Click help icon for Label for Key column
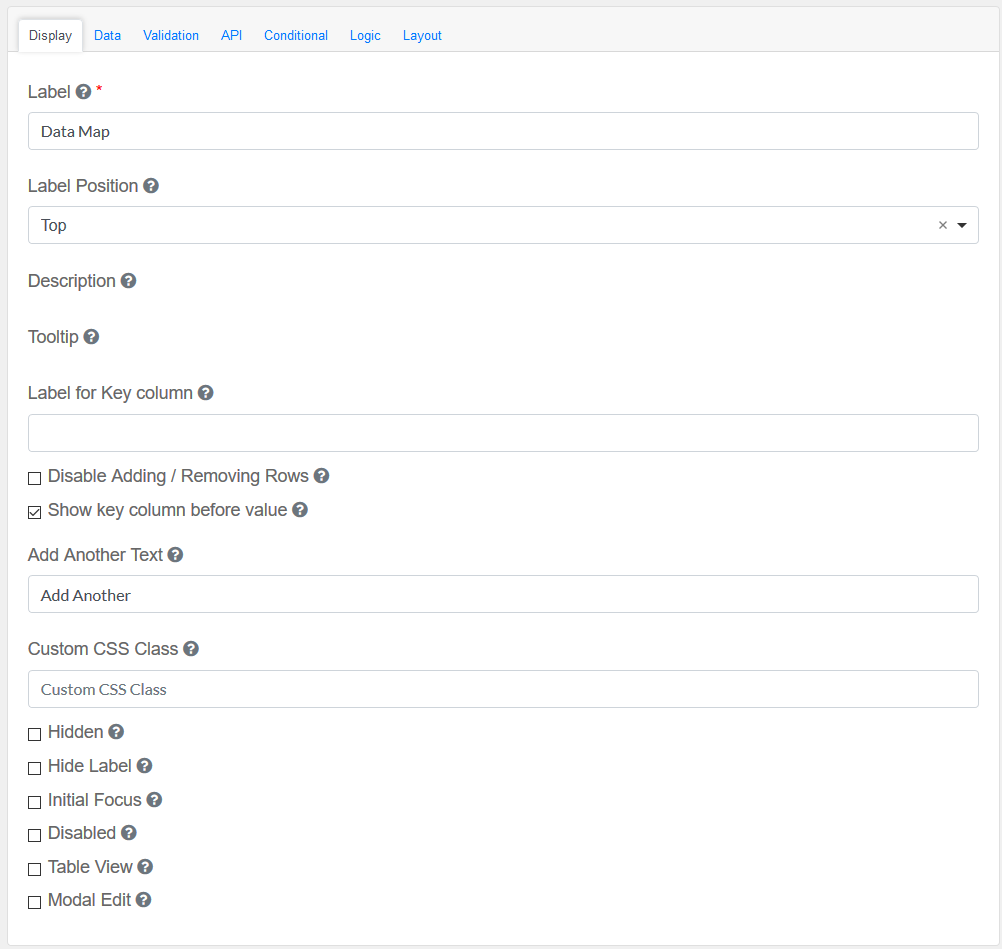1002x949 pixels. click(205, 393)
